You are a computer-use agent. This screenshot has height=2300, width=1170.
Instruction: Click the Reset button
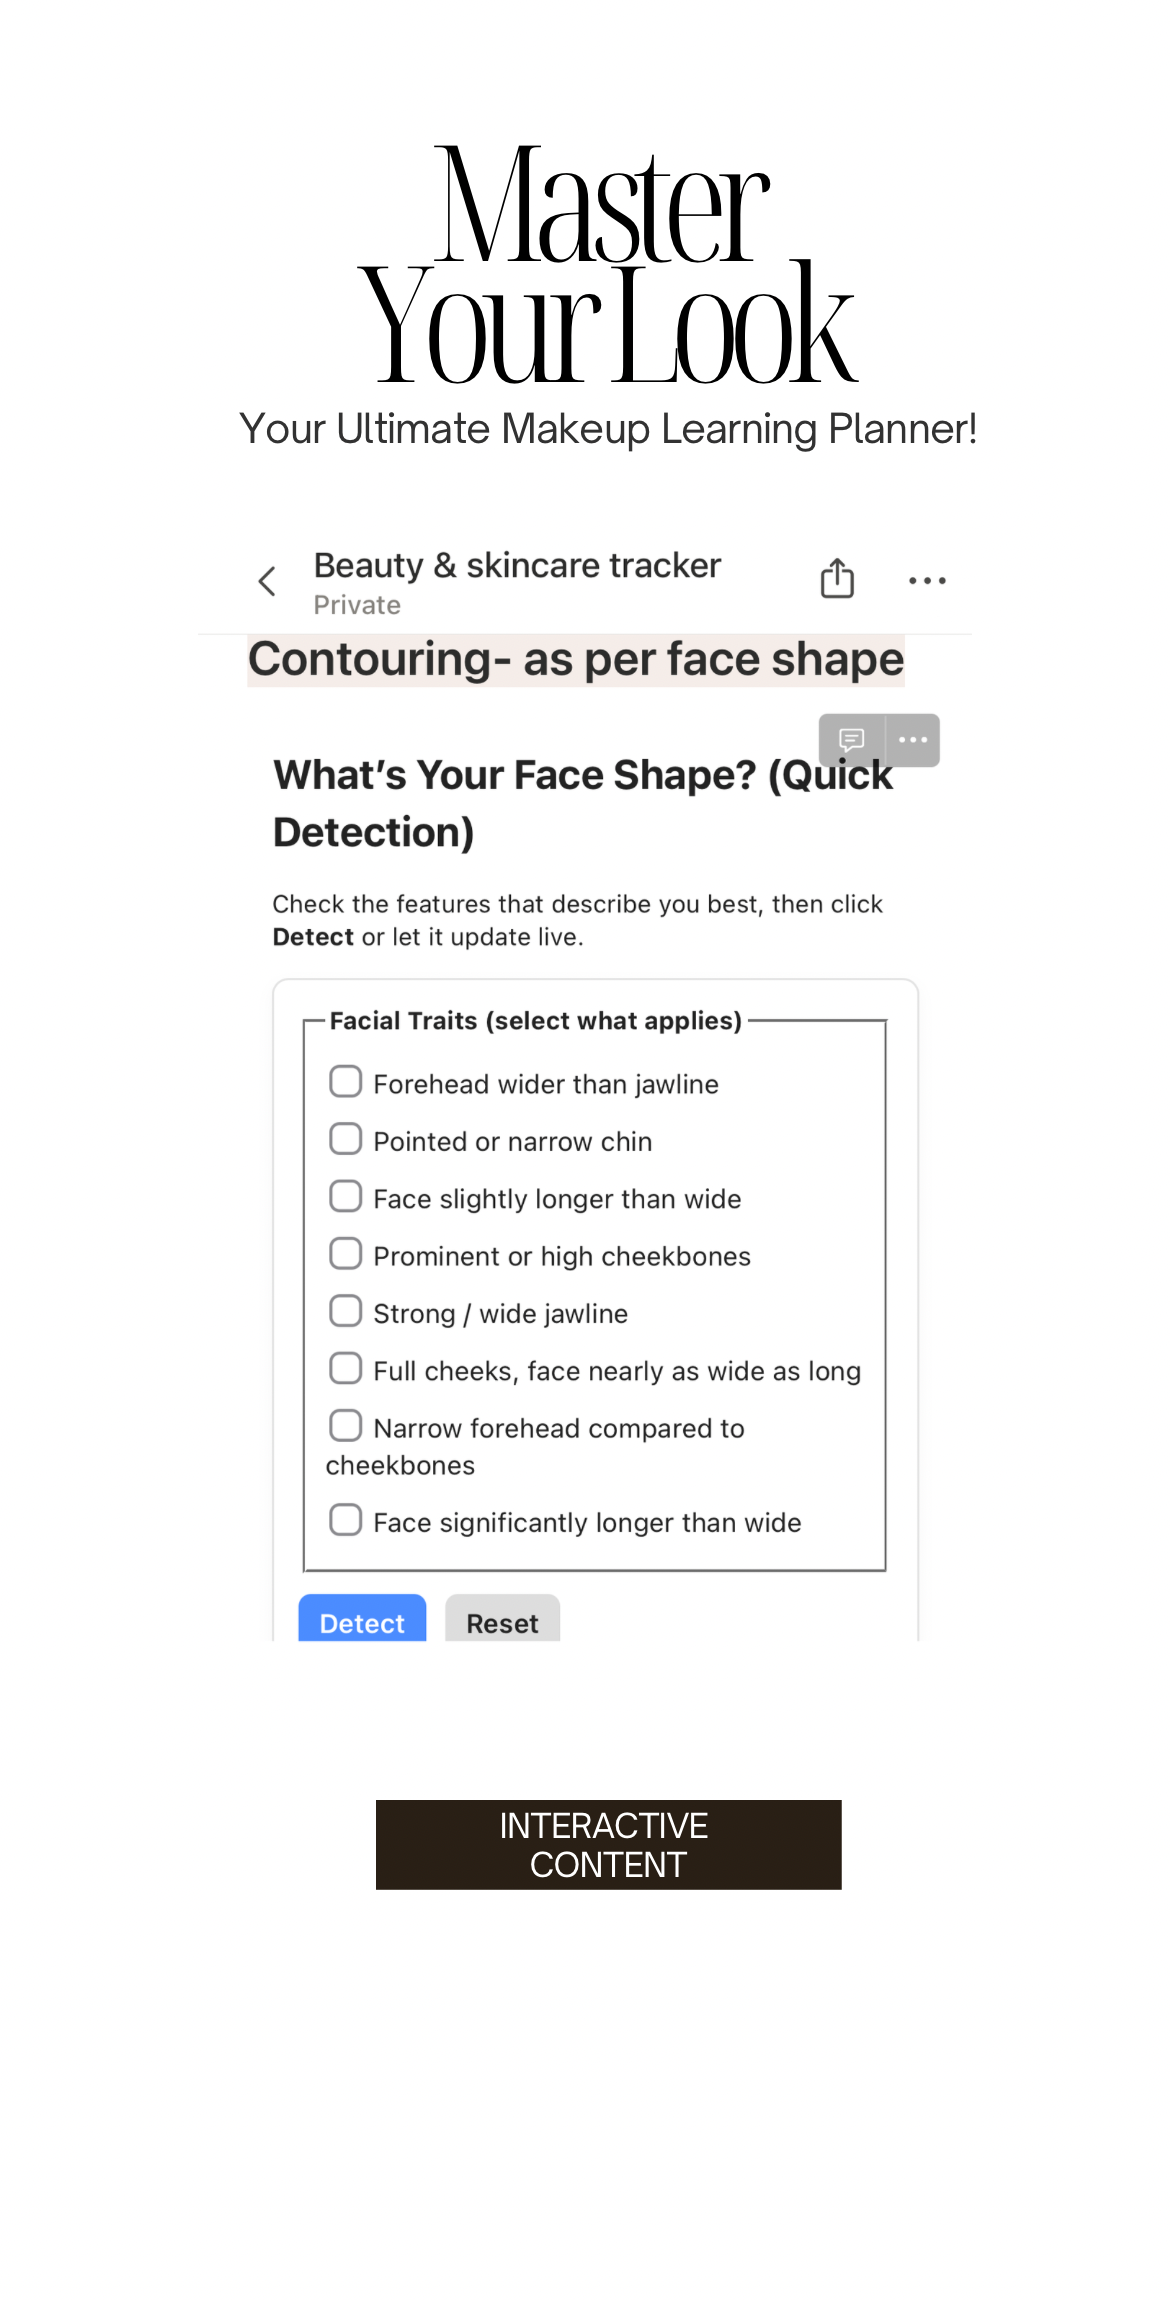502,1621
